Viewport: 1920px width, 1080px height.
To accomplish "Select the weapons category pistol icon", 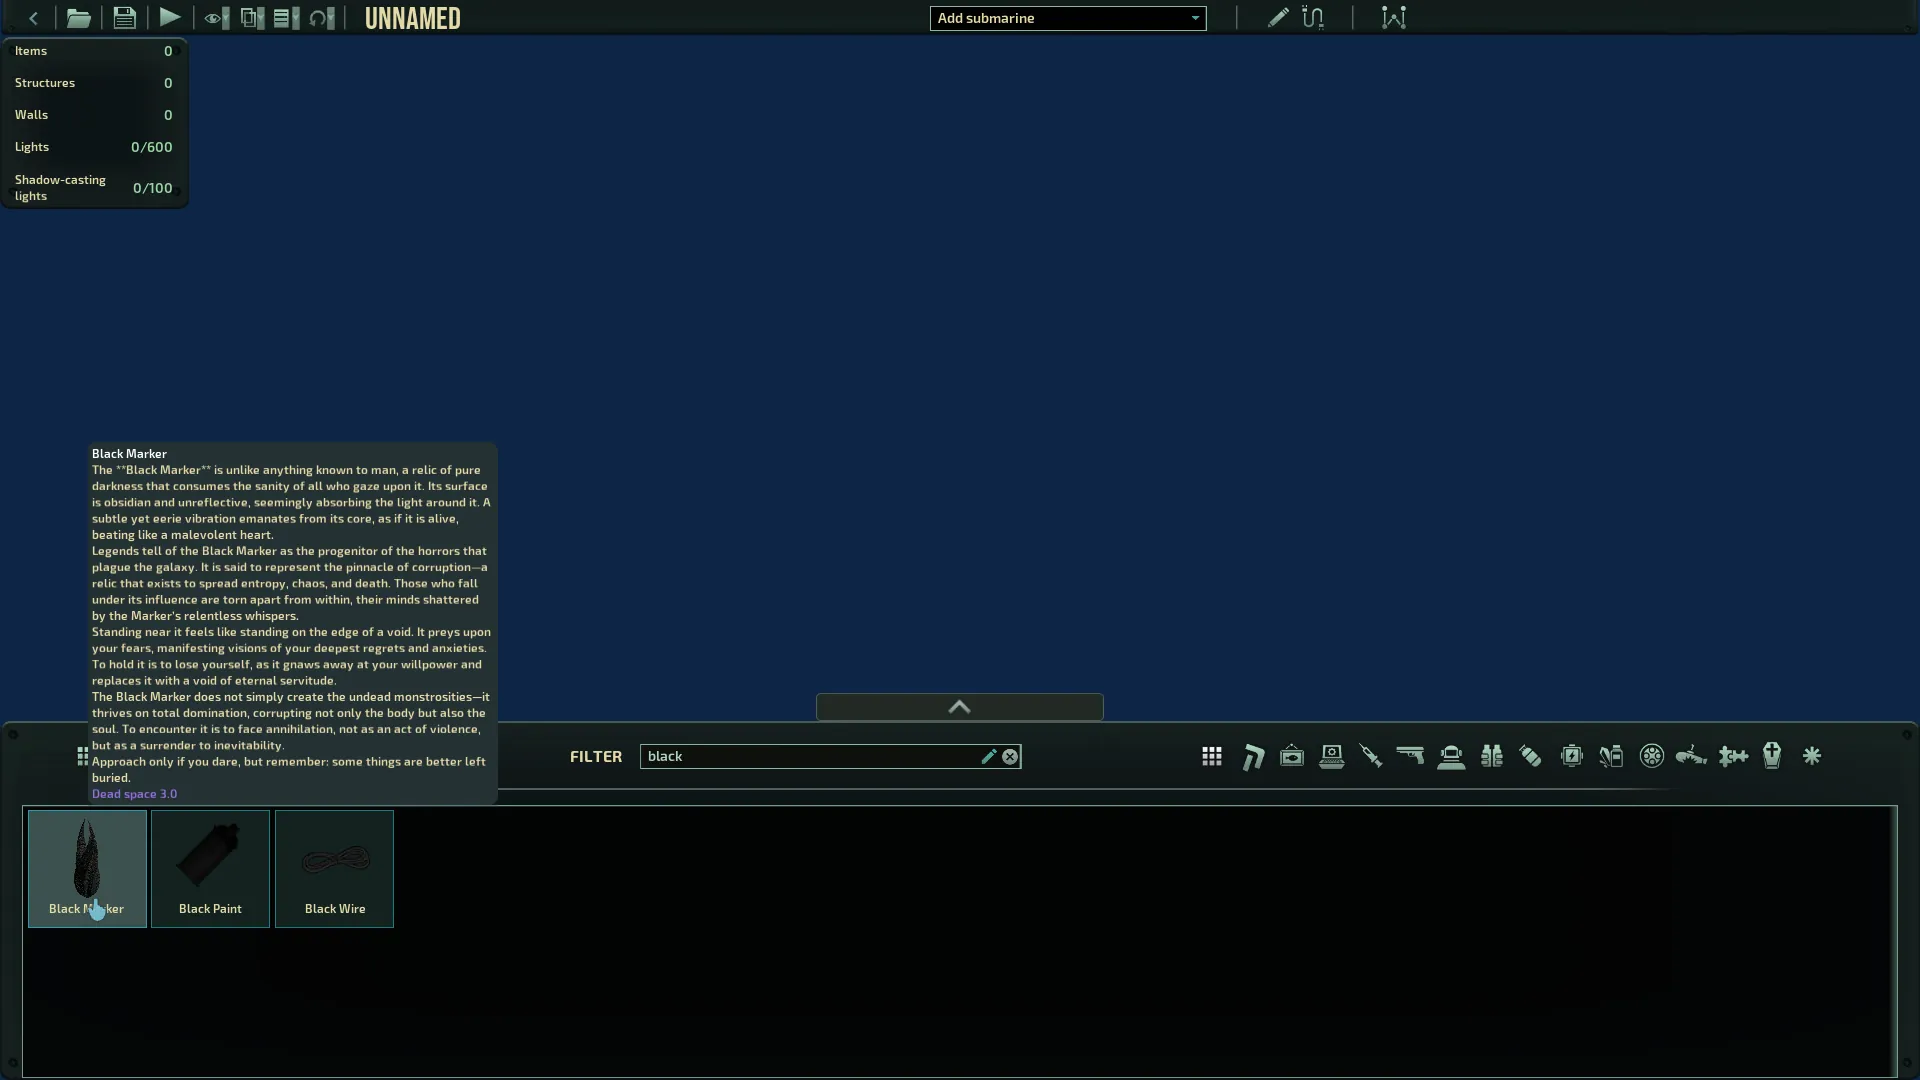I will tap(1410, 757).
